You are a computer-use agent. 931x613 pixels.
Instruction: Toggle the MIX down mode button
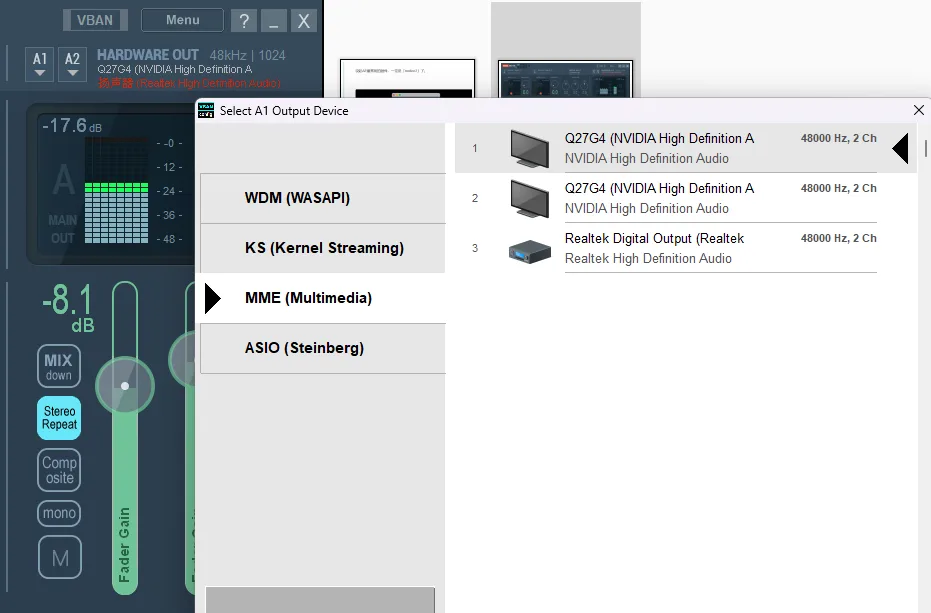pyautogui.click(x=59, y=366)
